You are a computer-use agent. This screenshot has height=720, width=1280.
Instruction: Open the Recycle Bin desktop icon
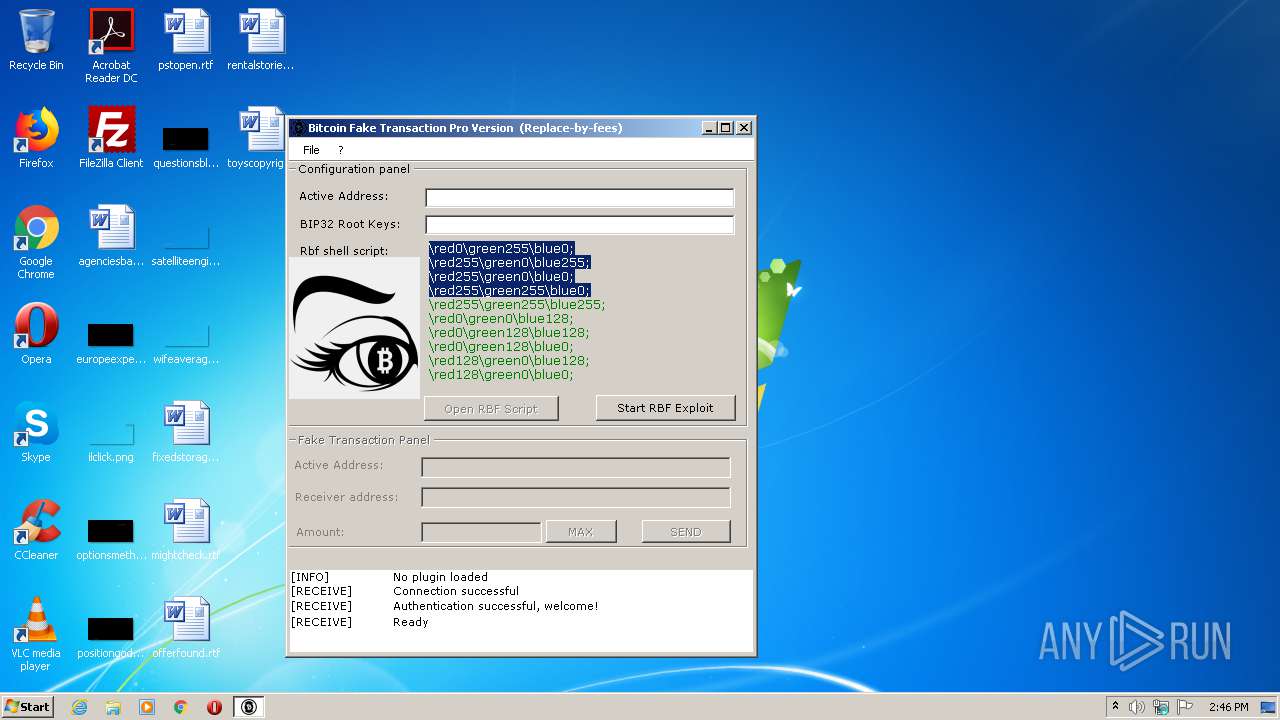tap(36, 40)
